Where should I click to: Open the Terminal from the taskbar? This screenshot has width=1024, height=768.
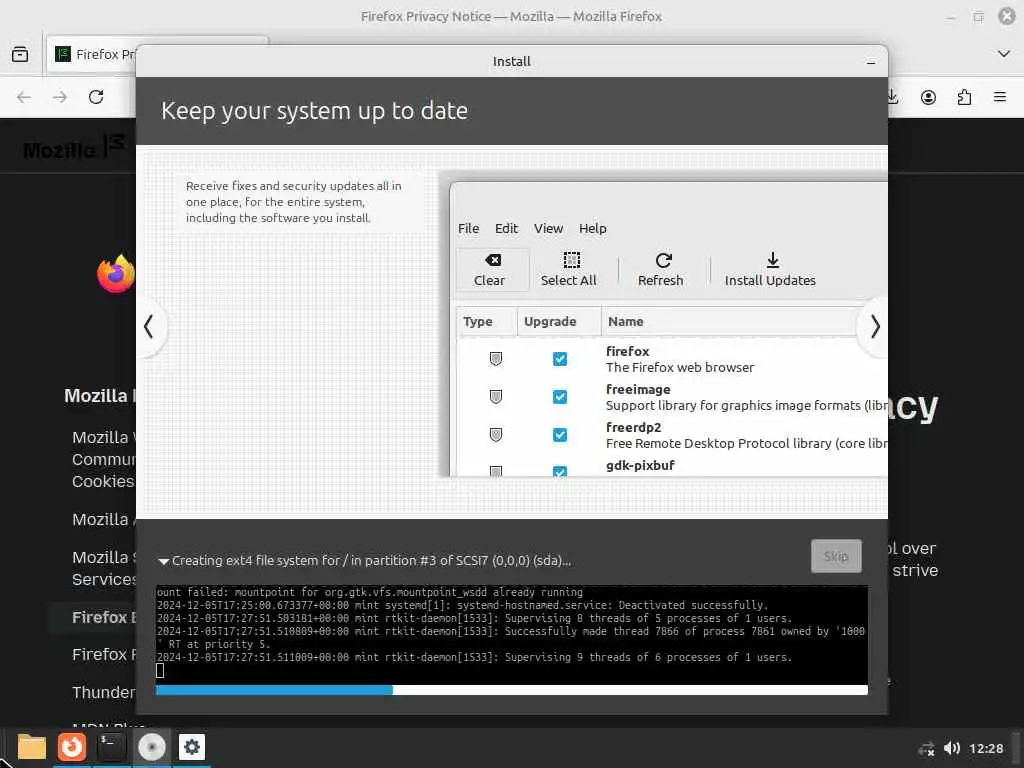[x=111, y=747]
